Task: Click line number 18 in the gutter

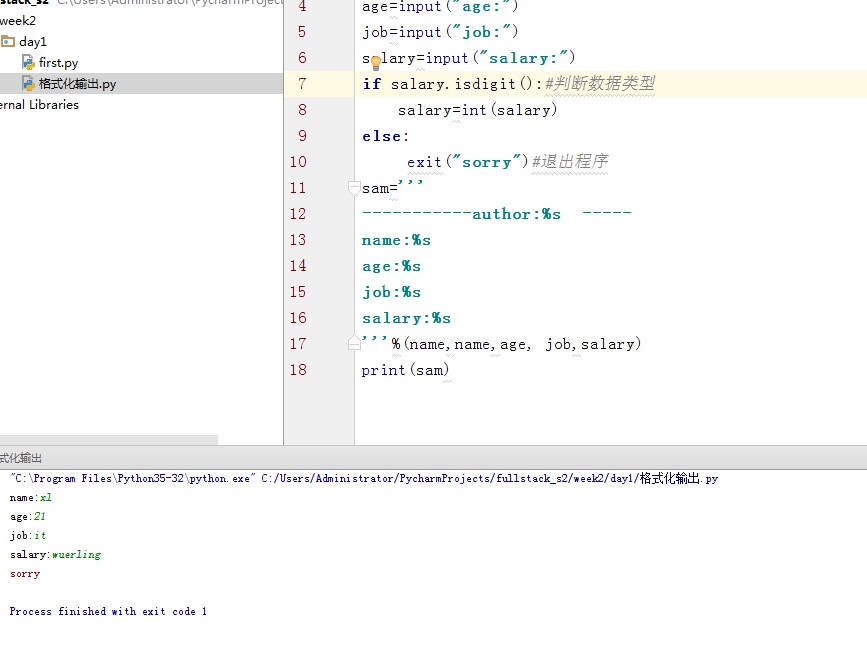Action: 298,370
